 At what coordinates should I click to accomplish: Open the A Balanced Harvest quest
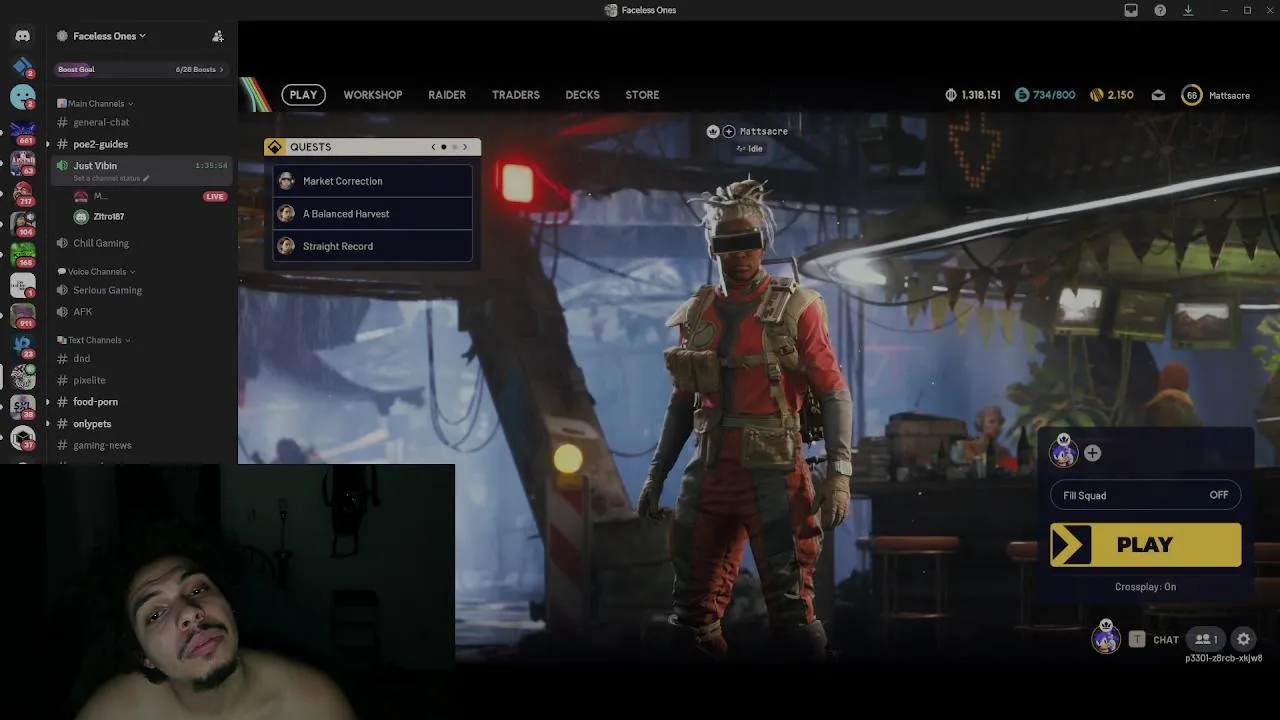372,214
